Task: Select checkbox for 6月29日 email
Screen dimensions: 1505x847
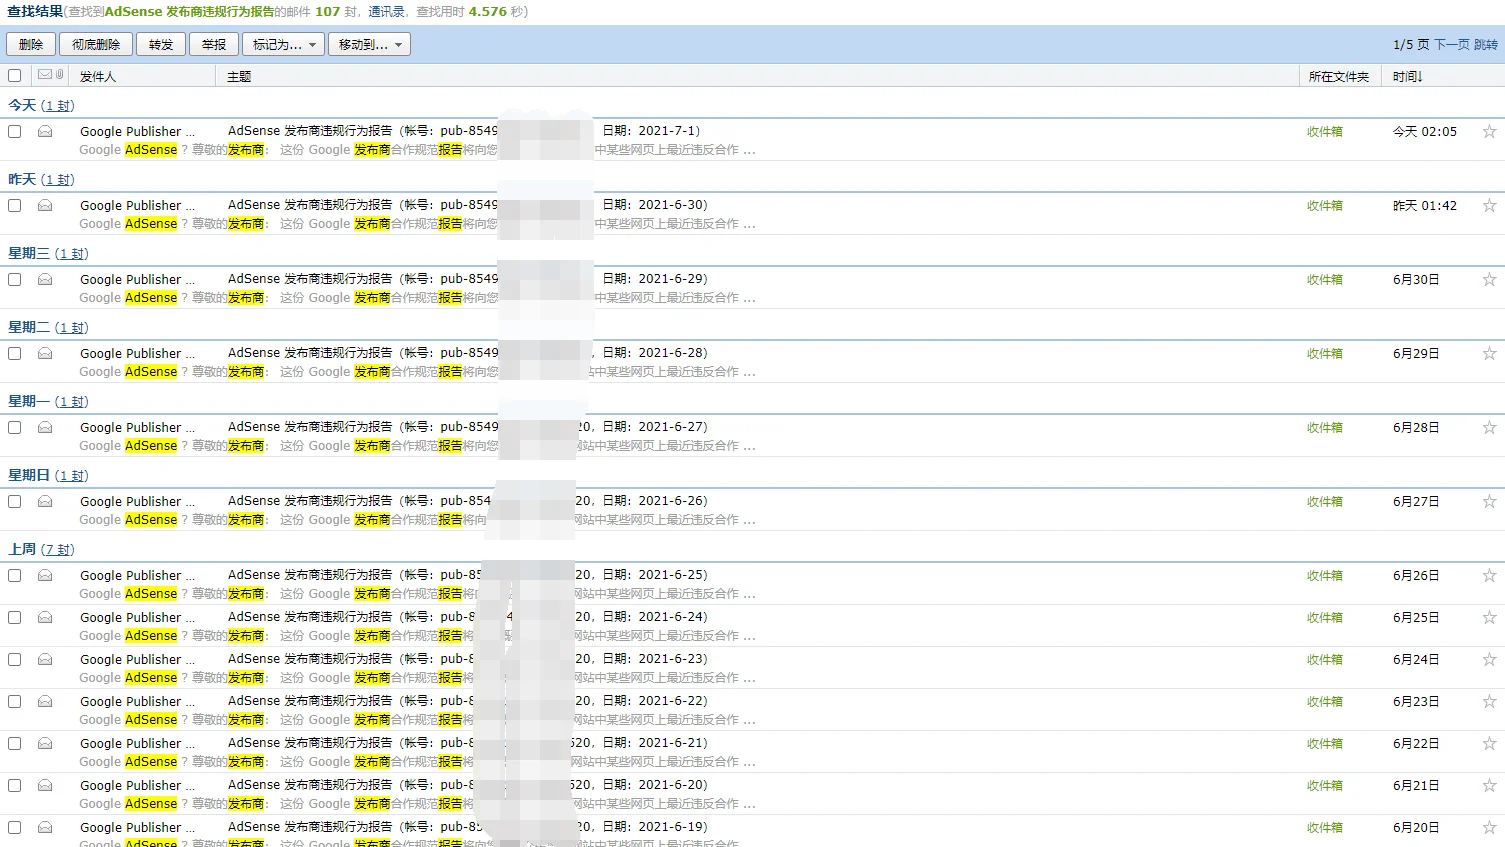Action: click(14, 353)
